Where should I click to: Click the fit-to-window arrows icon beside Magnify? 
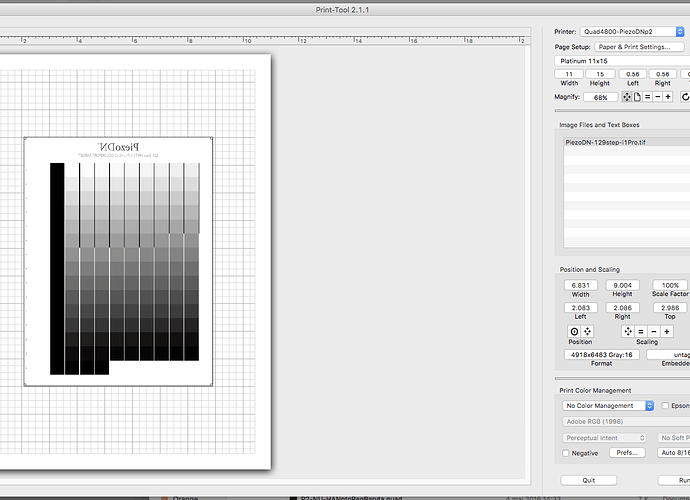(627, 97)
